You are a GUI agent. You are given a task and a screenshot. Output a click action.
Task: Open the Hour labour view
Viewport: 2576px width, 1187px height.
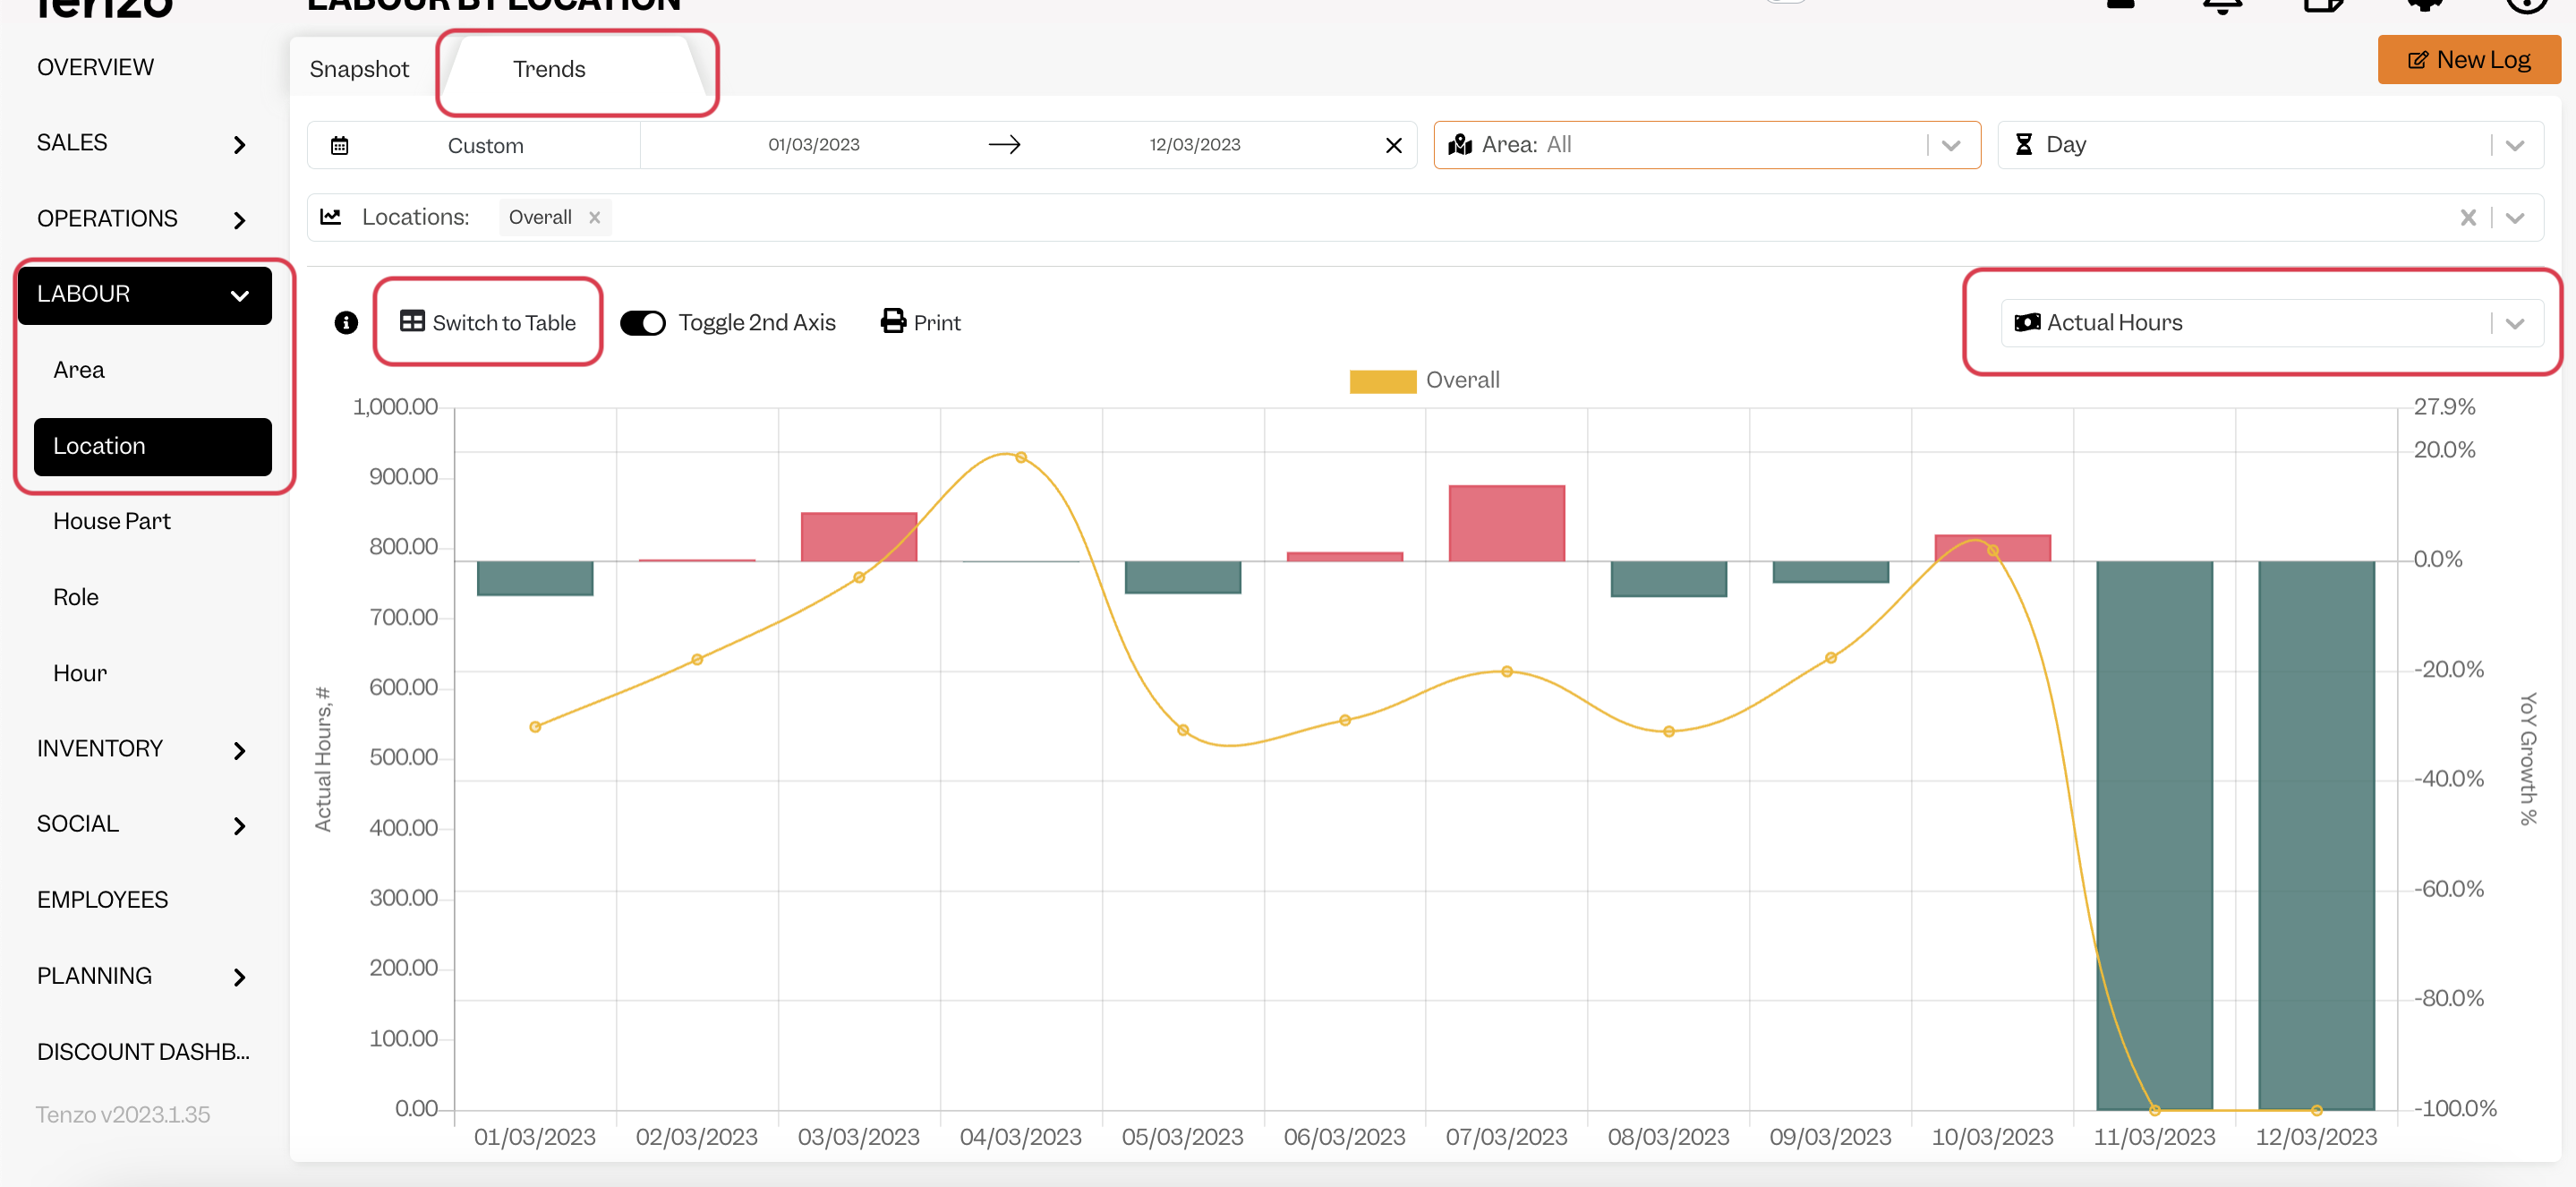pyautogui.click(x=80, y=673)
